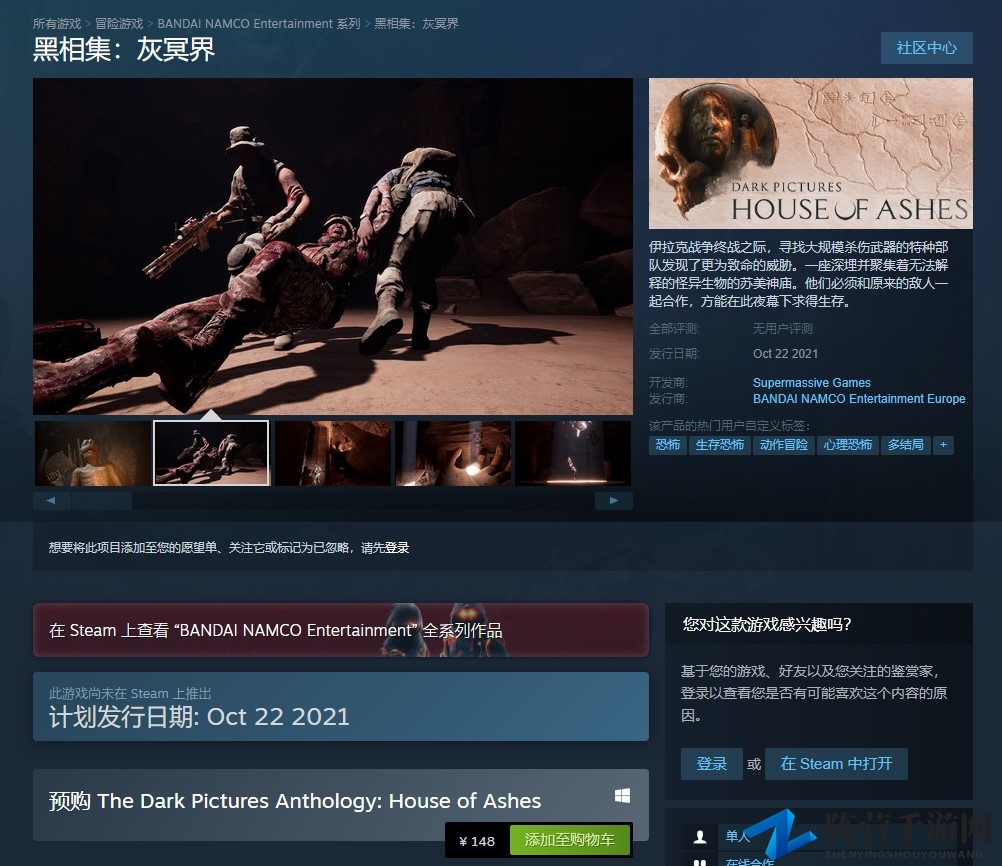Click the 所有游戏 breadcrumb link
The image size is (1002, 866).
click(x=57, y=24)
